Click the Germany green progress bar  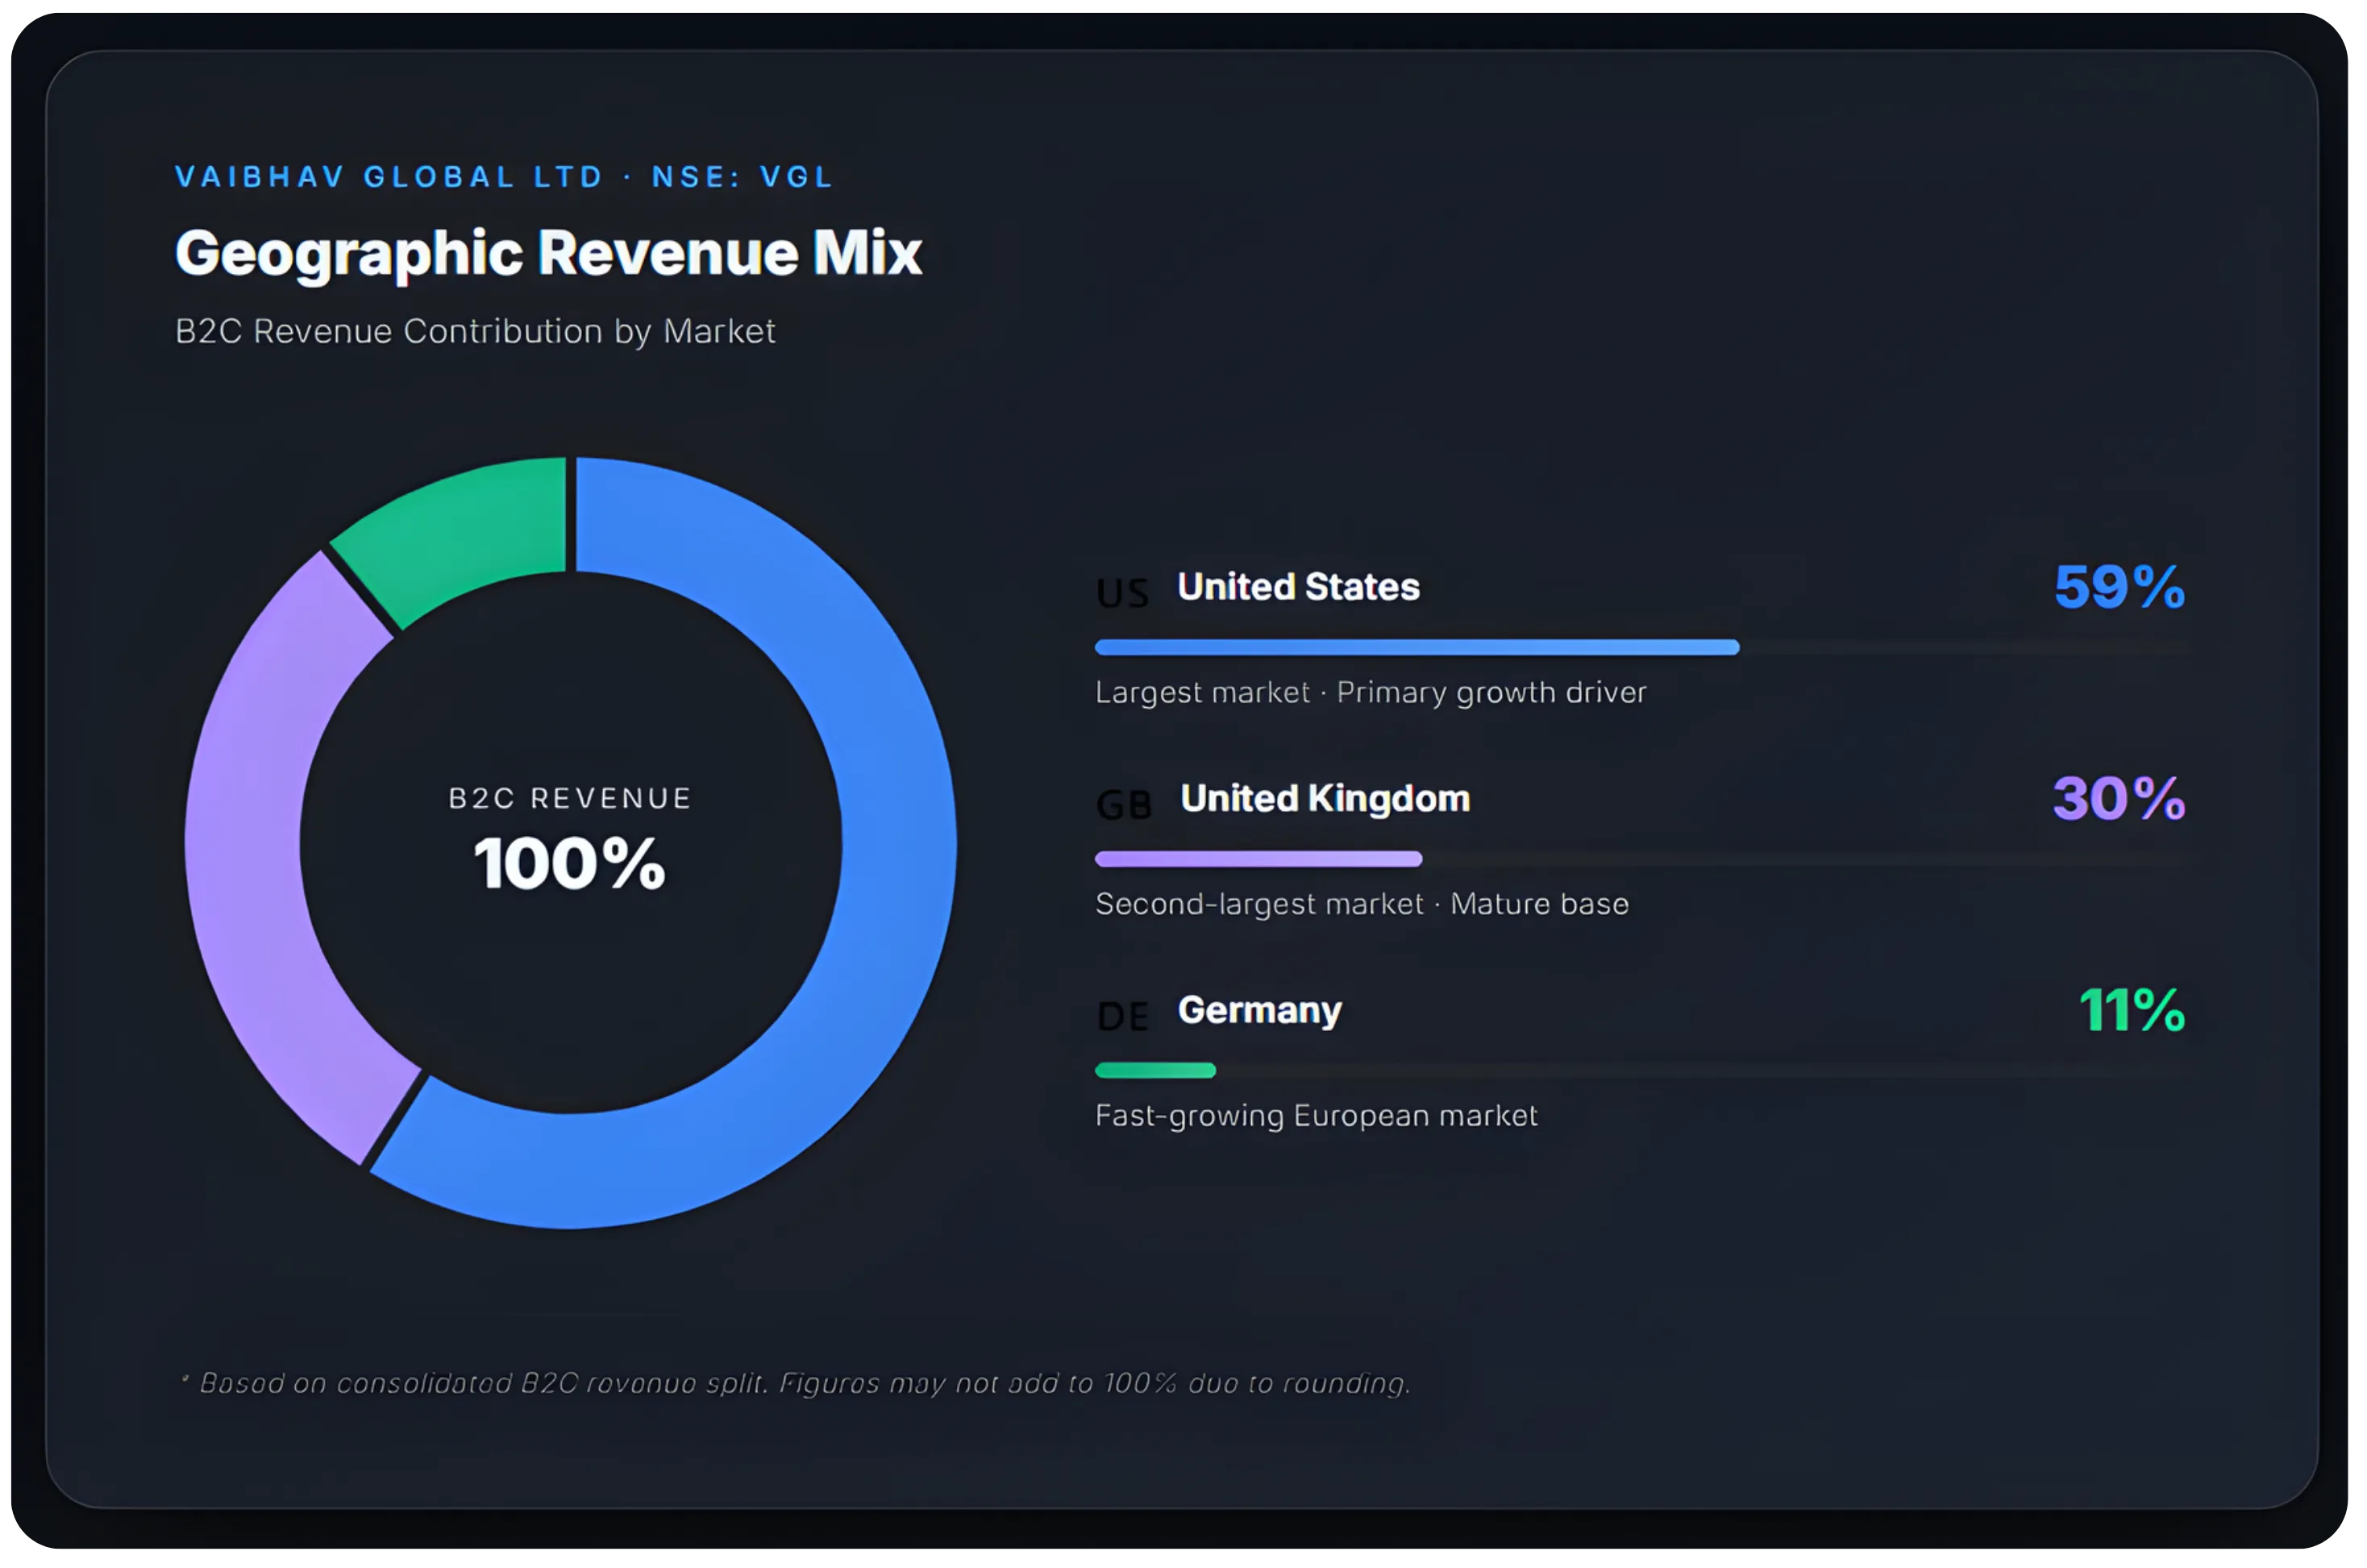1155,1070
